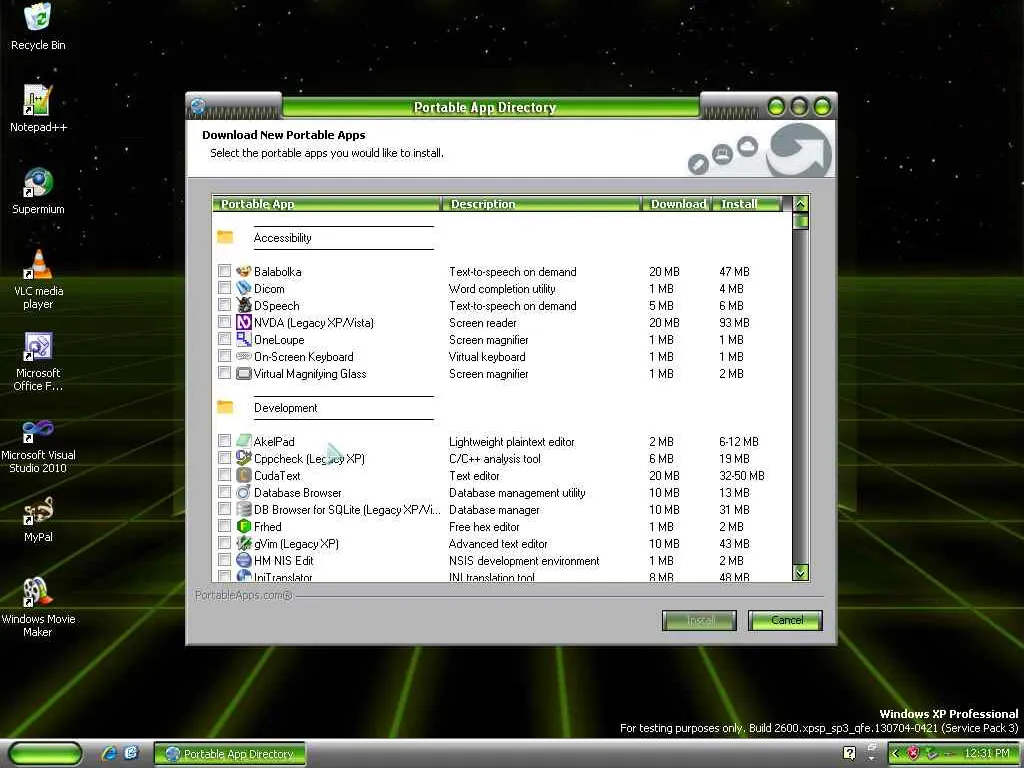This screenshot has width=1024, height=768.
Task: Open the help icon in system tray
Action: [x=849, y=753]
